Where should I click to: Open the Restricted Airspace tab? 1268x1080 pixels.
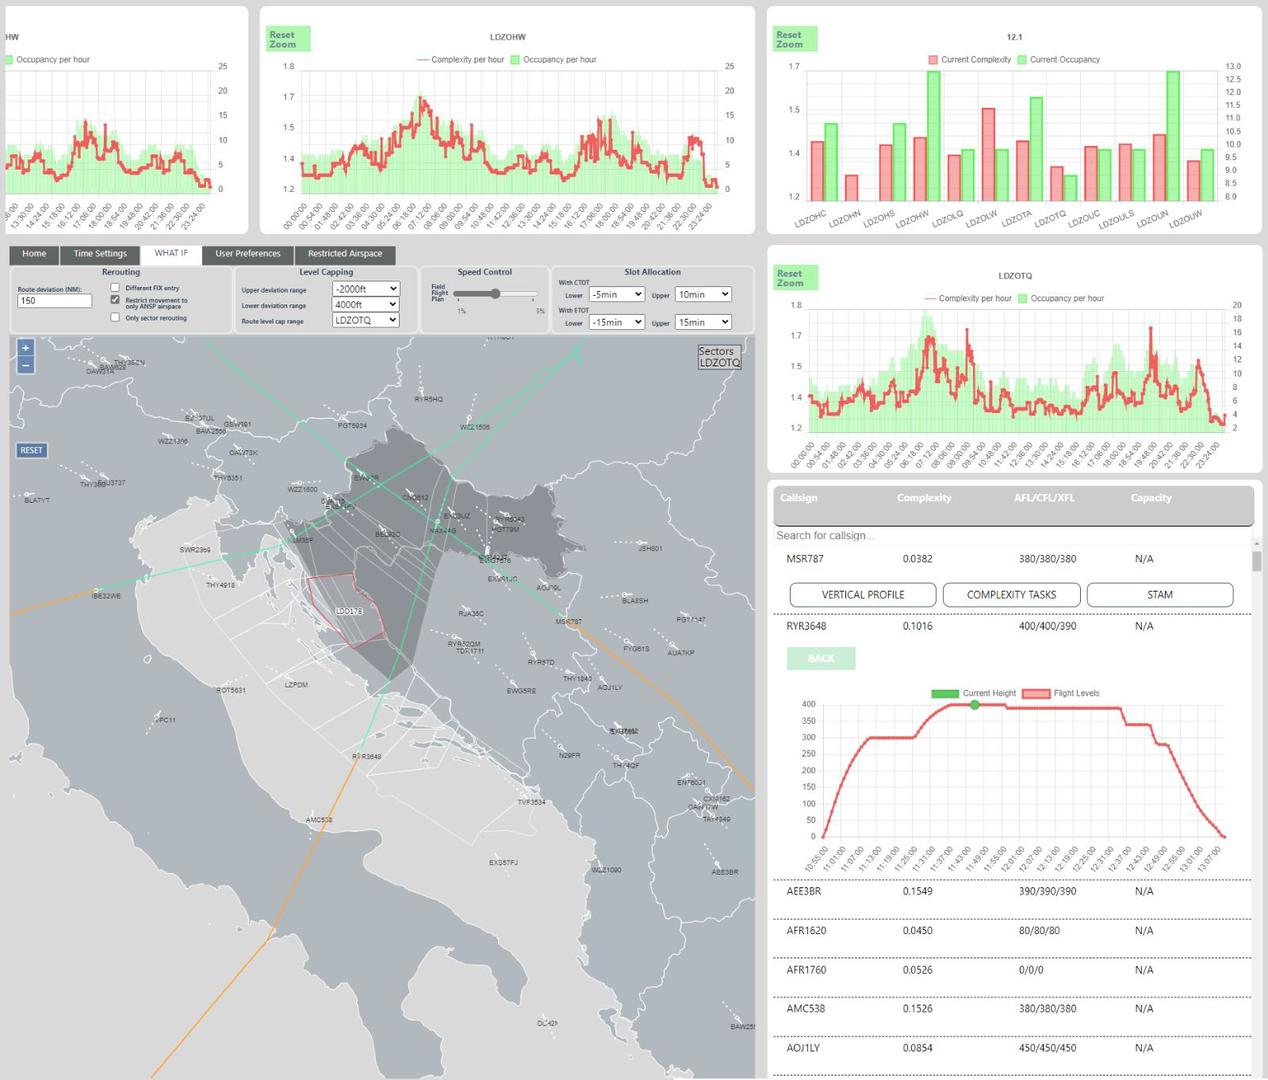[x=345, y=254]
